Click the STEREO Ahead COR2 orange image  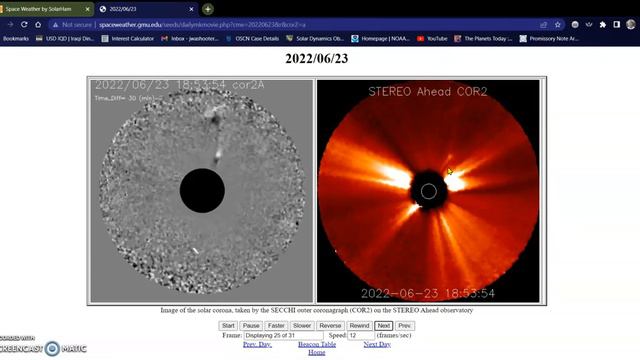point(428,191)
